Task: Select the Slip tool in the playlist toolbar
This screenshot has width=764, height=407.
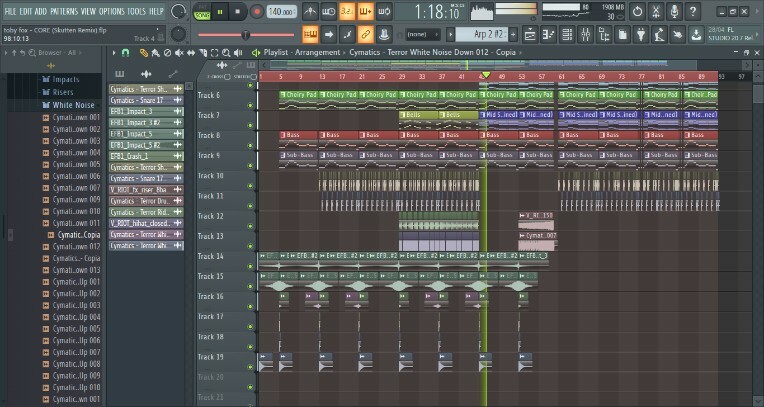Action: [191, 53]
